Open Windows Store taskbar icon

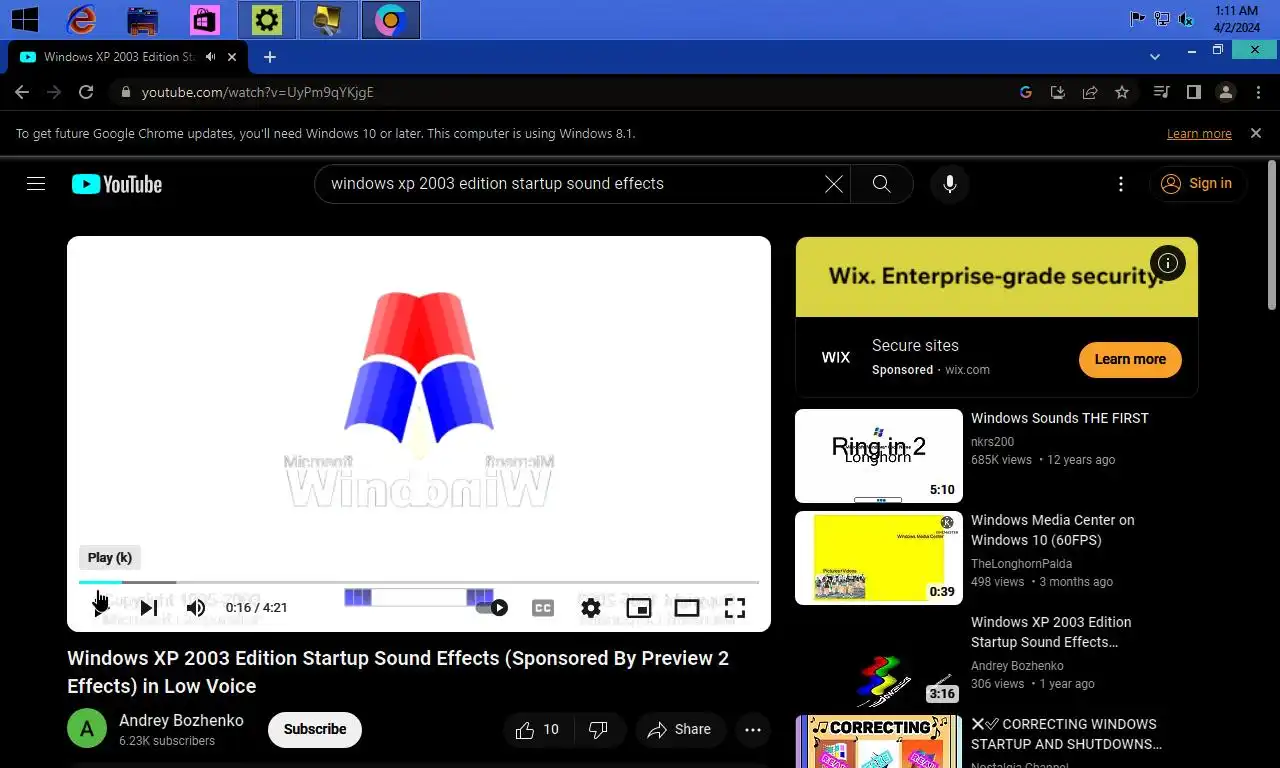[x=204, y=20]
